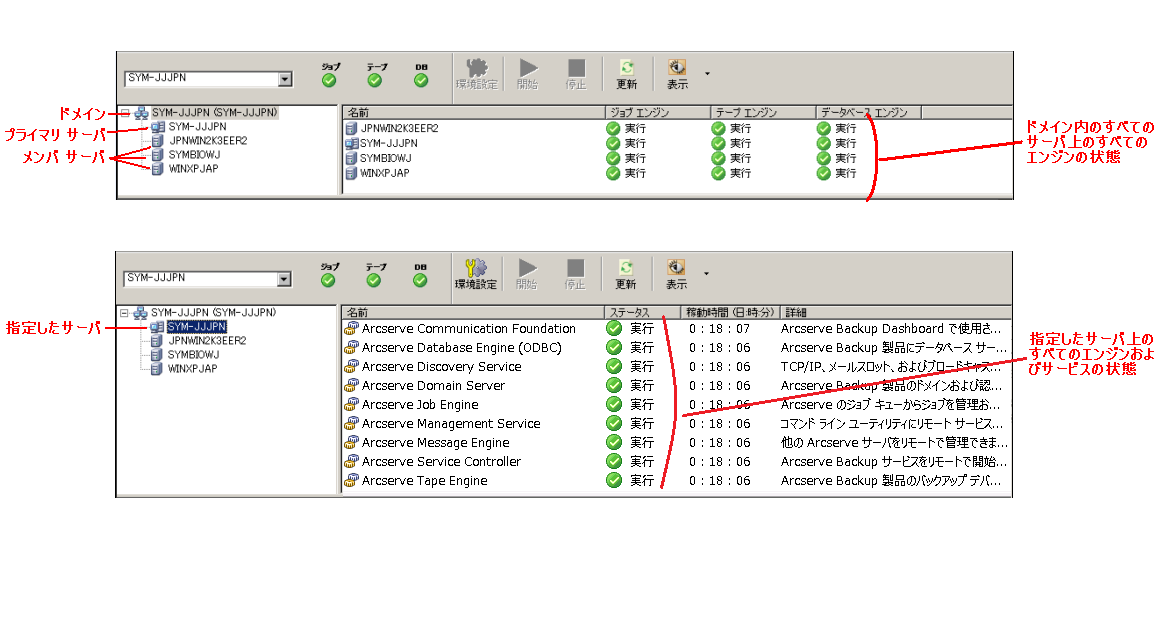Click the テープ status icon in bottom toolbar
The image size is (1160, 630).
coord(374,280)
